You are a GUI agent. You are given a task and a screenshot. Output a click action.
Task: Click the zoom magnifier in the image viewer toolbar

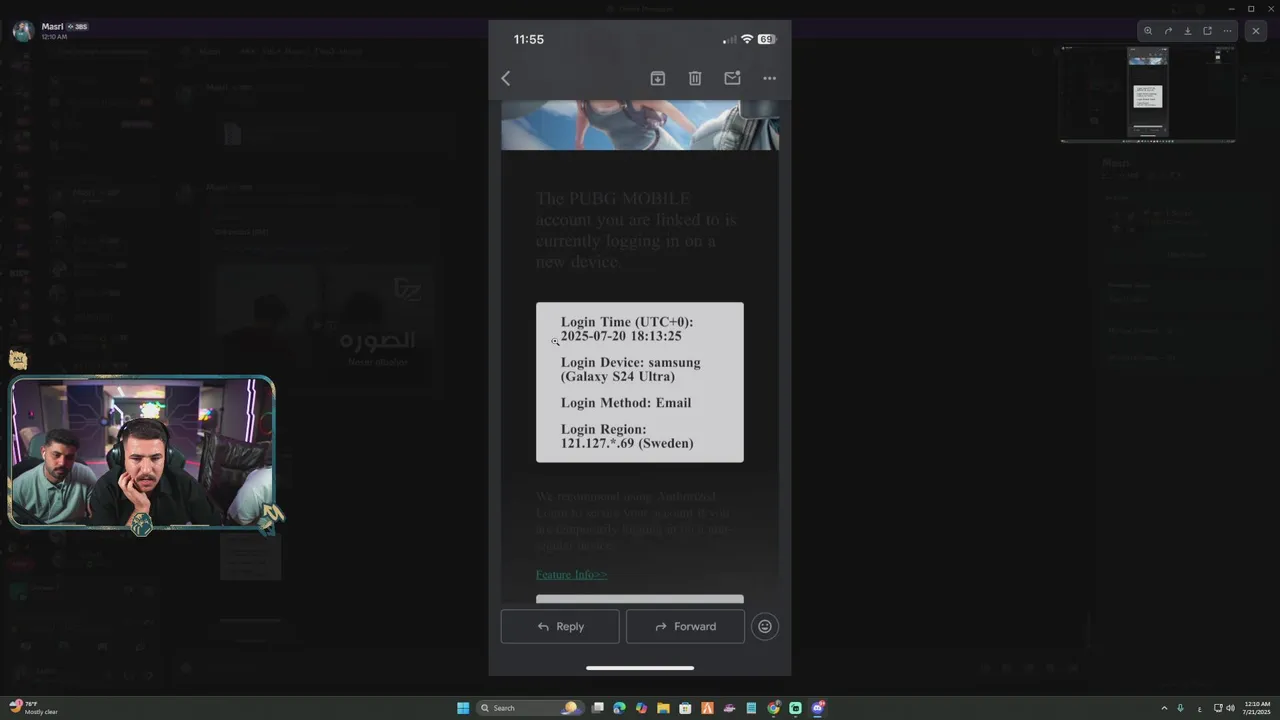1148,31
